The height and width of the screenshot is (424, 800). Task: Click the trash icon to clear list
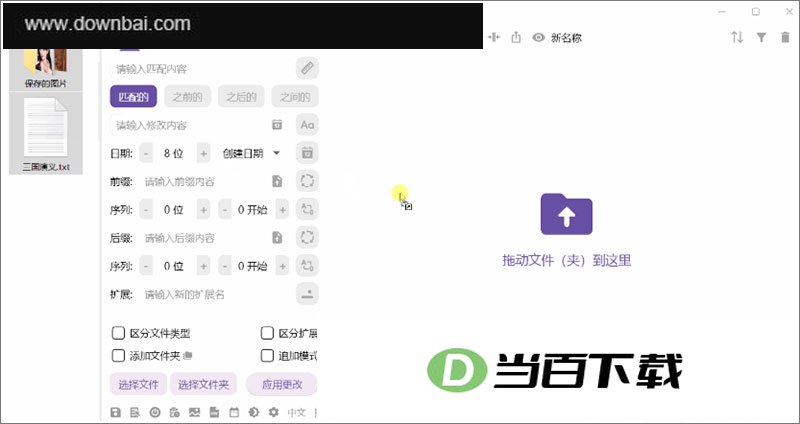click(785, 37)
